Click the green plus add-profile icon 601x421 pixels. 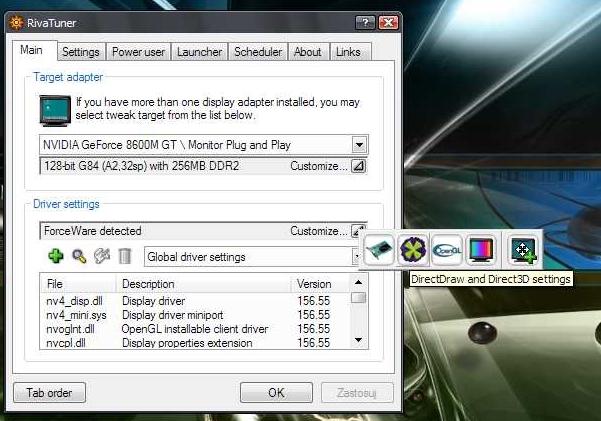[56, 256]
